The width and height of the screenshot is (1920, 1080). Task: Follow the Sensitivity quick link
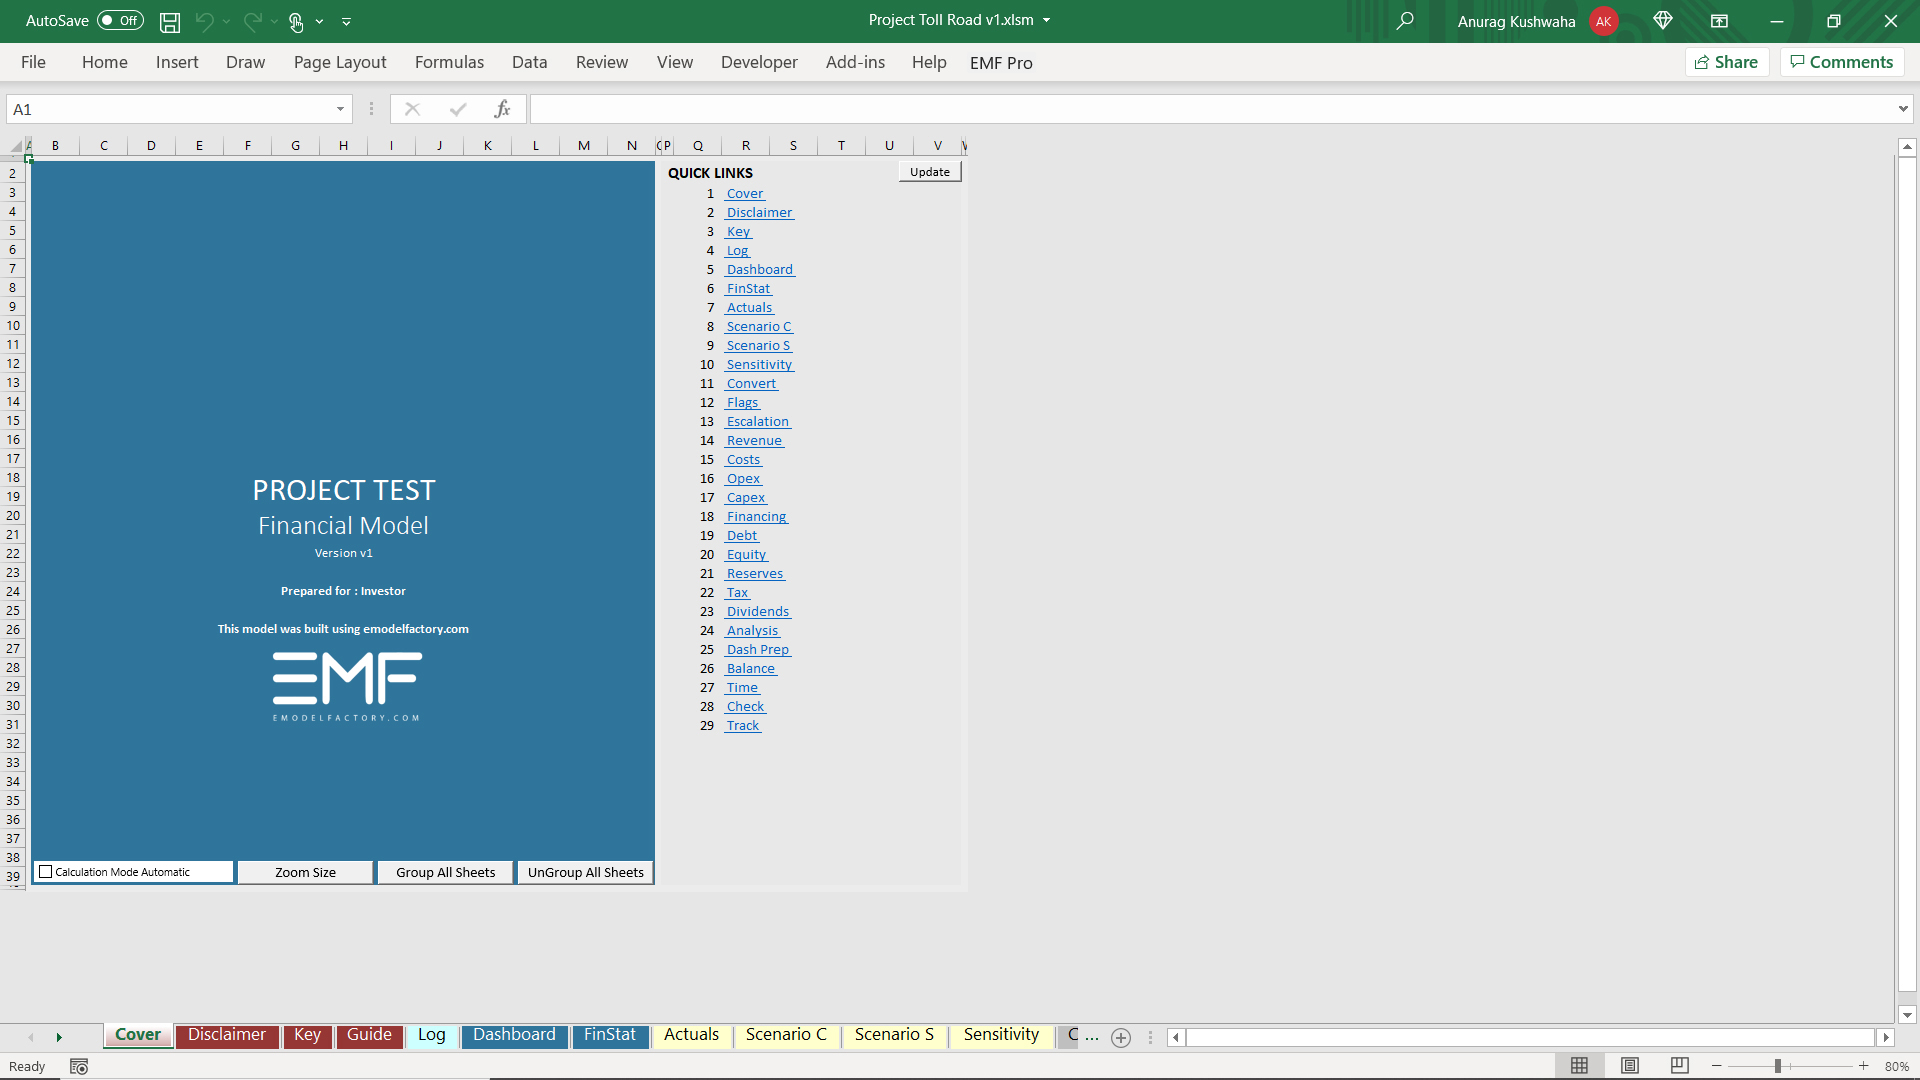click(759, 365)
